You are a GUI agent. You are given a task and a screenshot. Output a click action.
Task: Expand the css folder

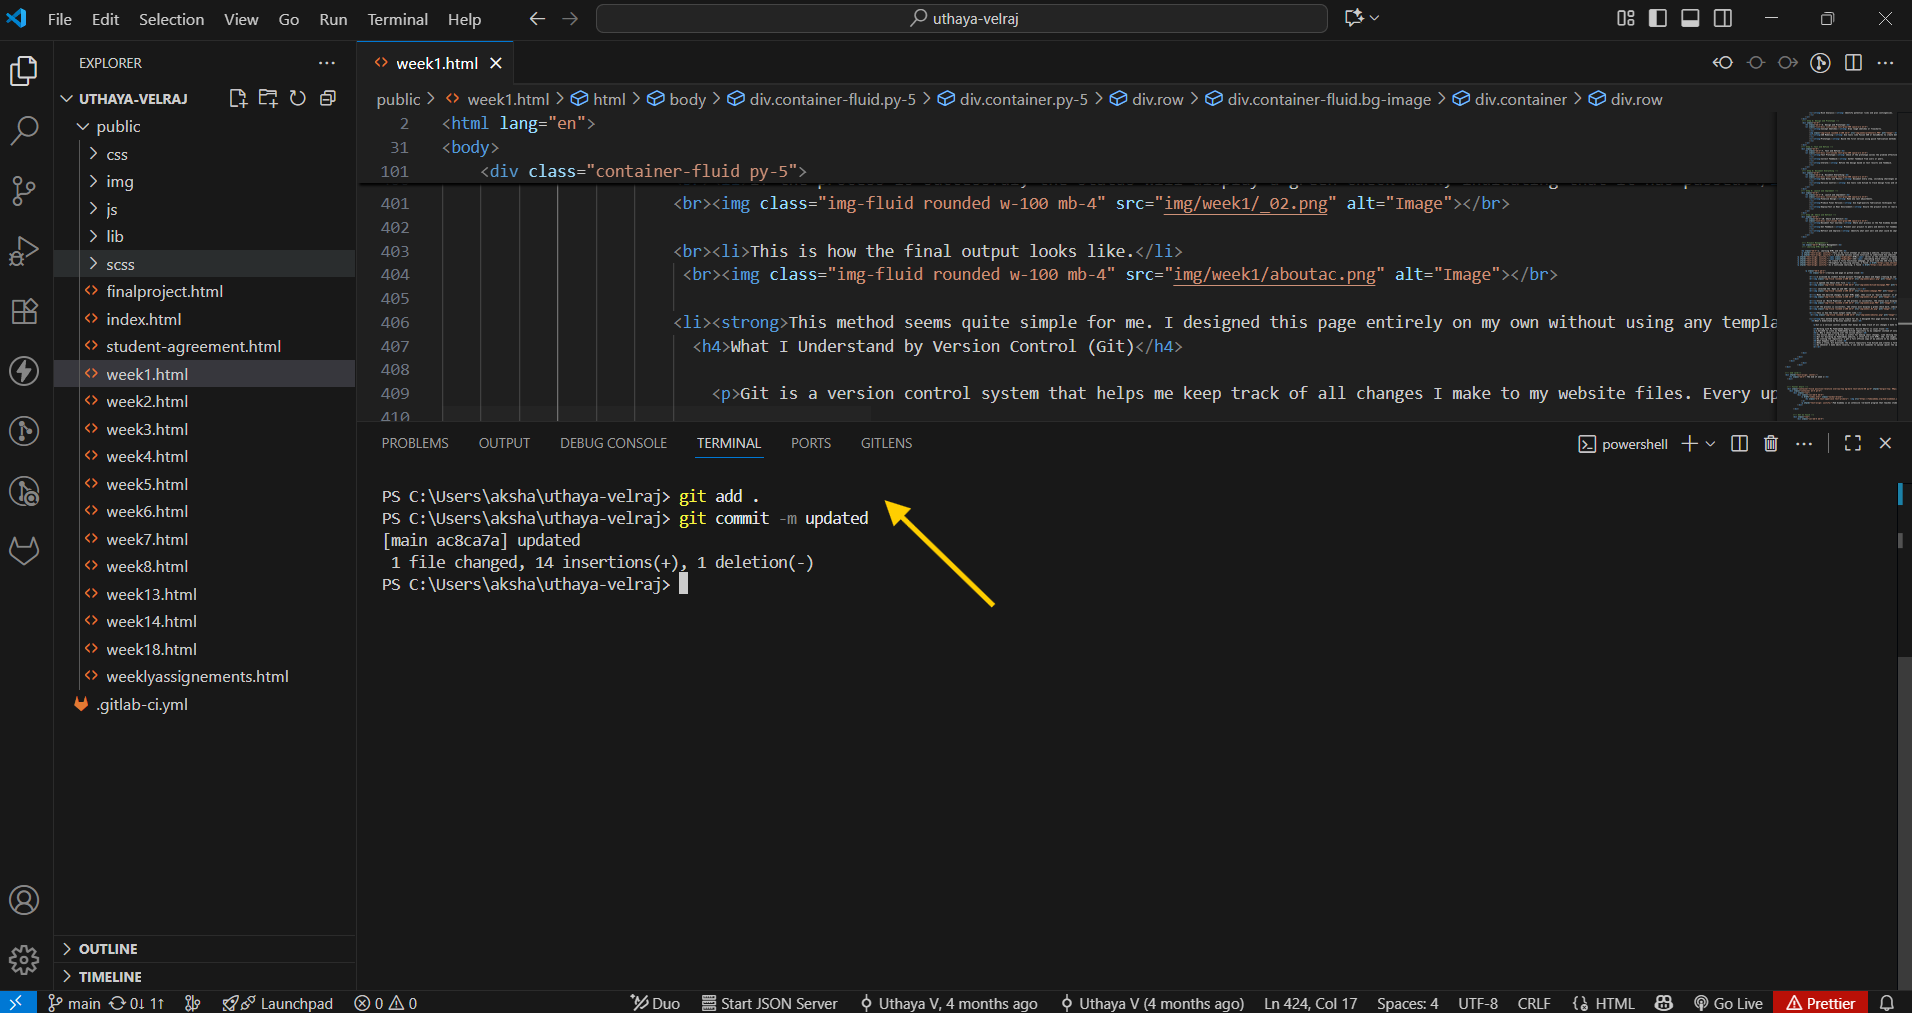coord(204,154)
